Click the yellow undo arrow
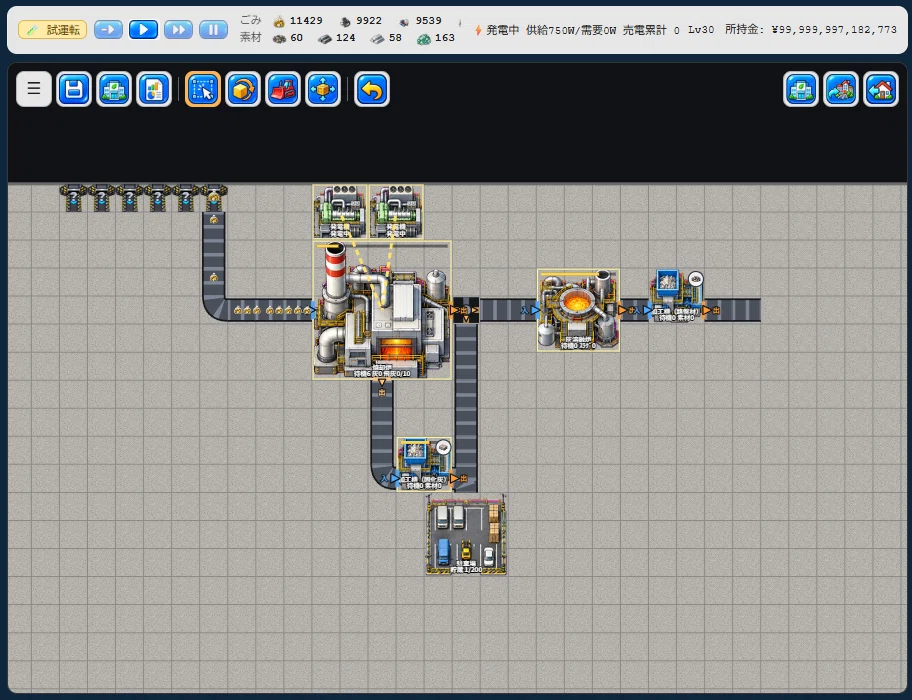The width and height of the screenshot is (912, 700). [372, 89]
